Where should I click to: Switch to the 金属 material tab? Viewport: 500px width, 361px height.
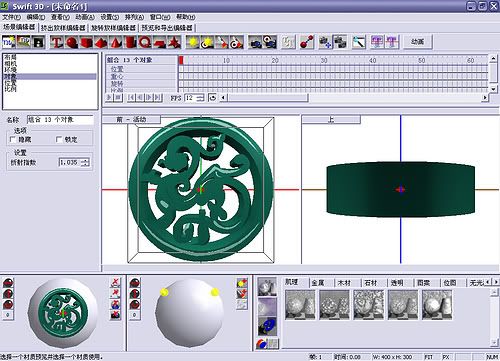coord(318,283)
